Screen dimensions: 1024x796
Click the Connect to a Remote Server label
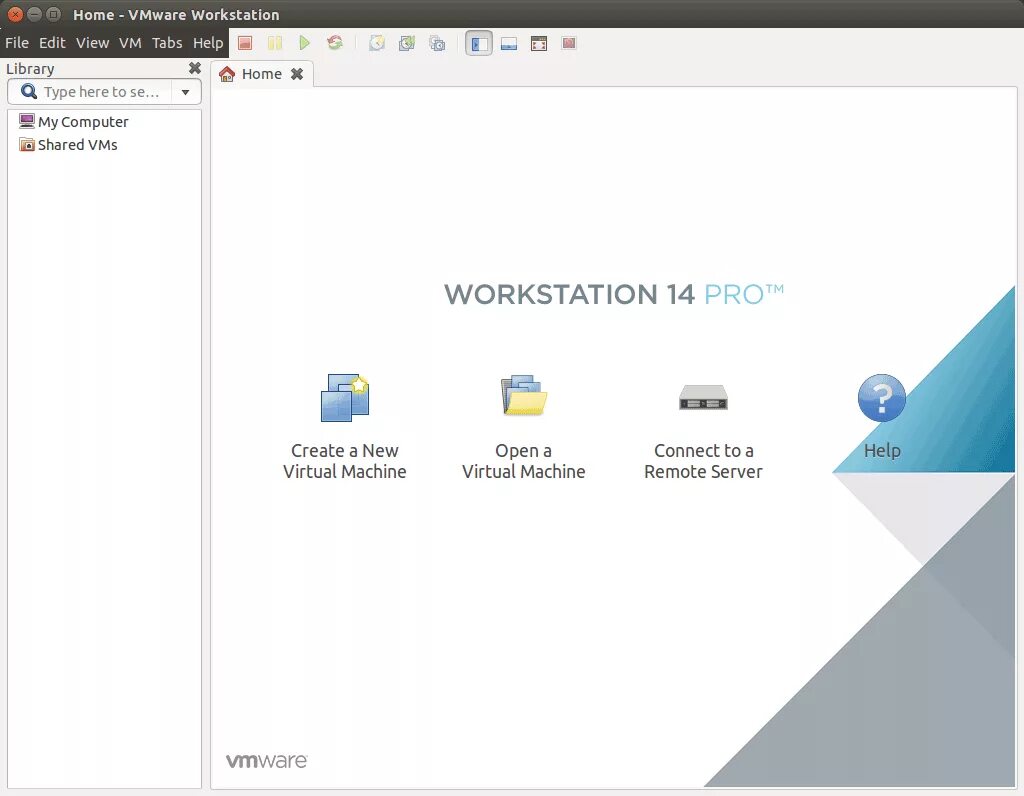[703, 461]
